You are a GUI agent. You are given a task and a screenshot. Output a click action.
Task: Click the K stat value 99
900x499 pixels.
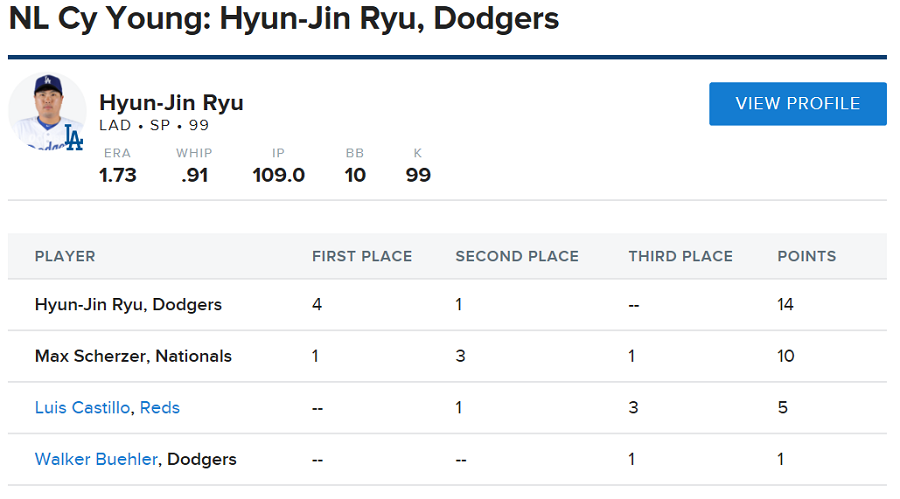point(418,175)
